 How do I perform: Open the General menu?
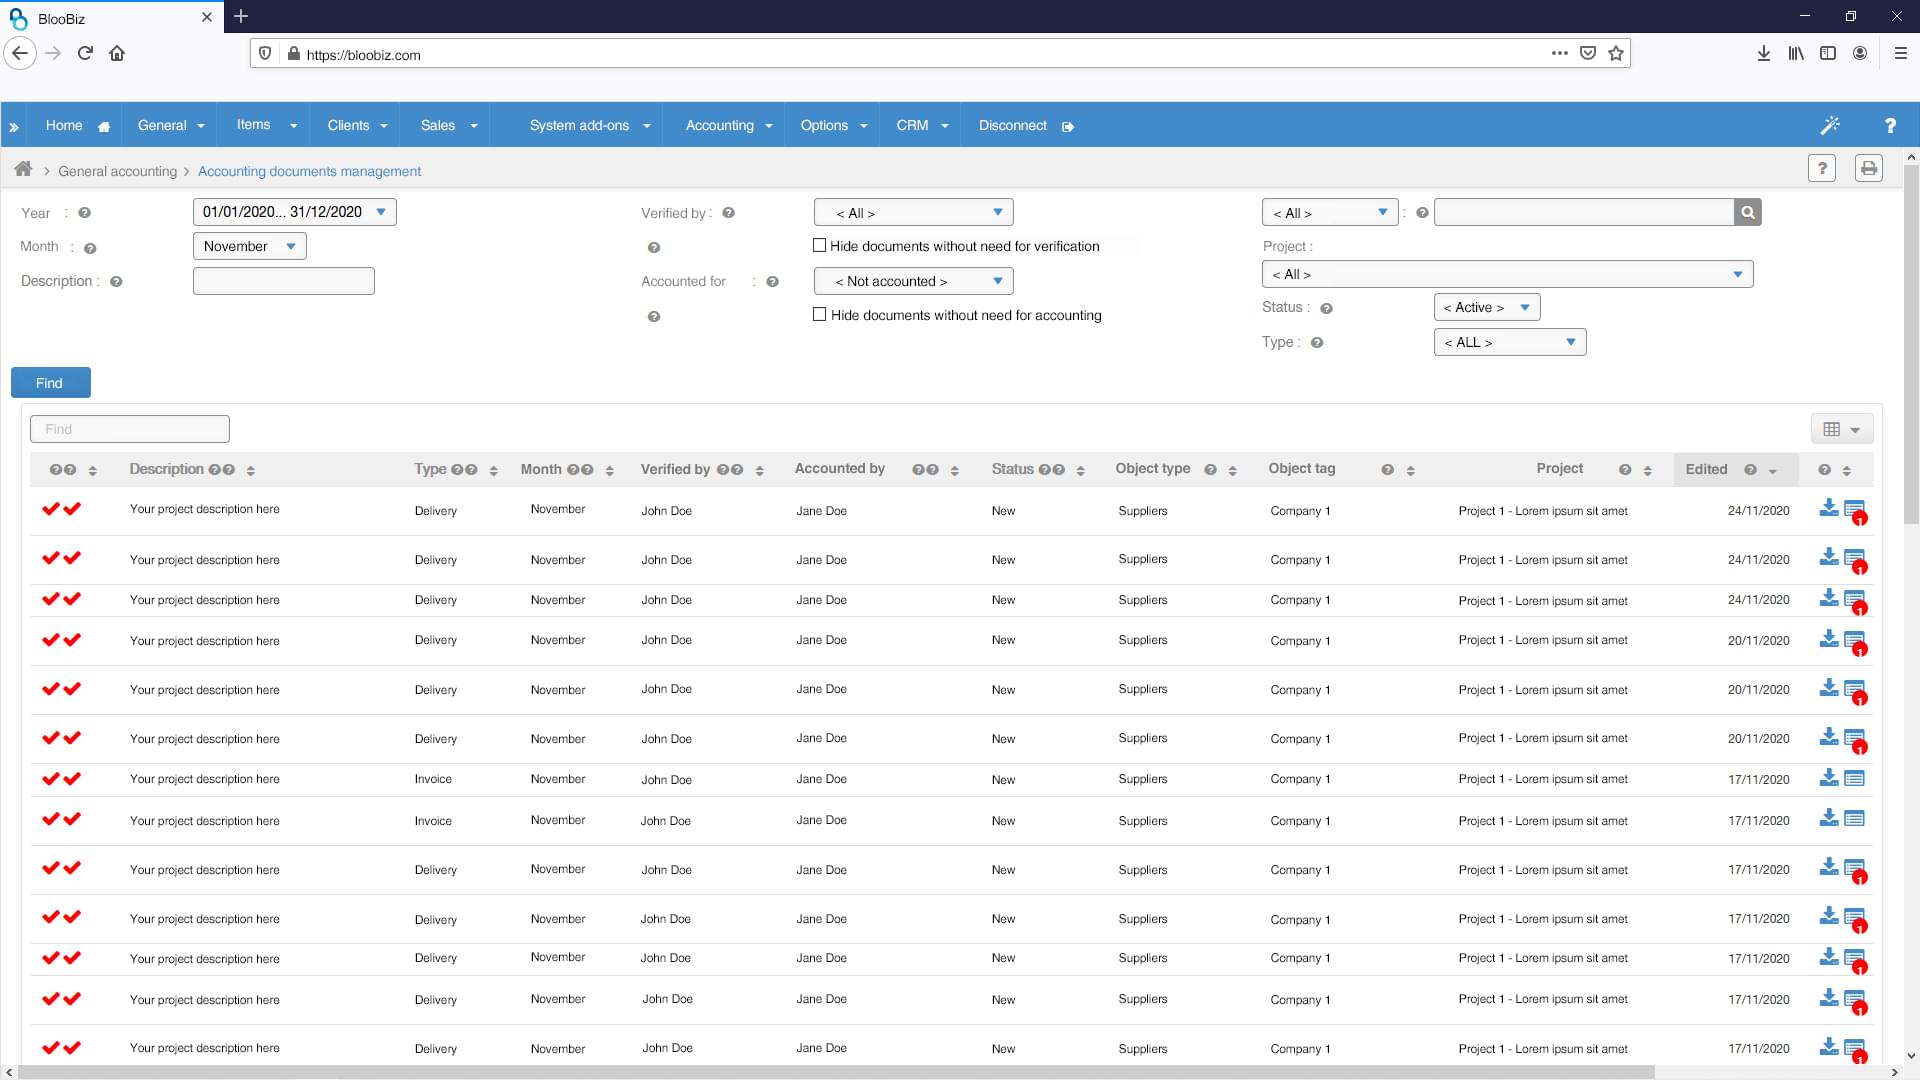tap(170, 125)
